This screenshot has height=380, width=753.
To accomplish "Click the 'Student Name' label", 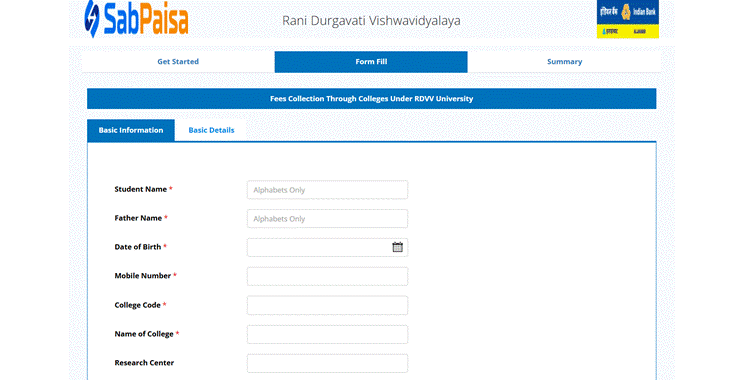I will click(x=141, y=189).
